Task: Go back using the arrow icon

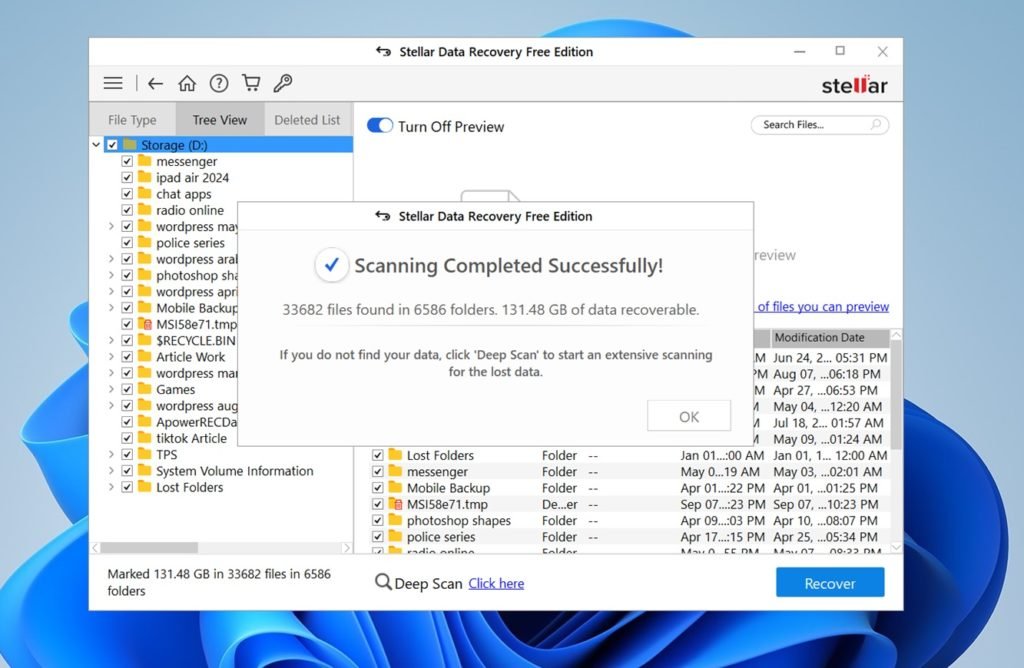Action: tap(155, 83)
